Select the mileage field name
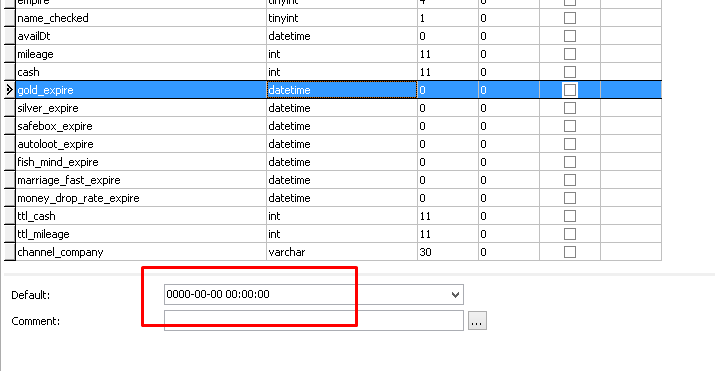This screenshot has width=715, height=371. (x=35, y=54)
